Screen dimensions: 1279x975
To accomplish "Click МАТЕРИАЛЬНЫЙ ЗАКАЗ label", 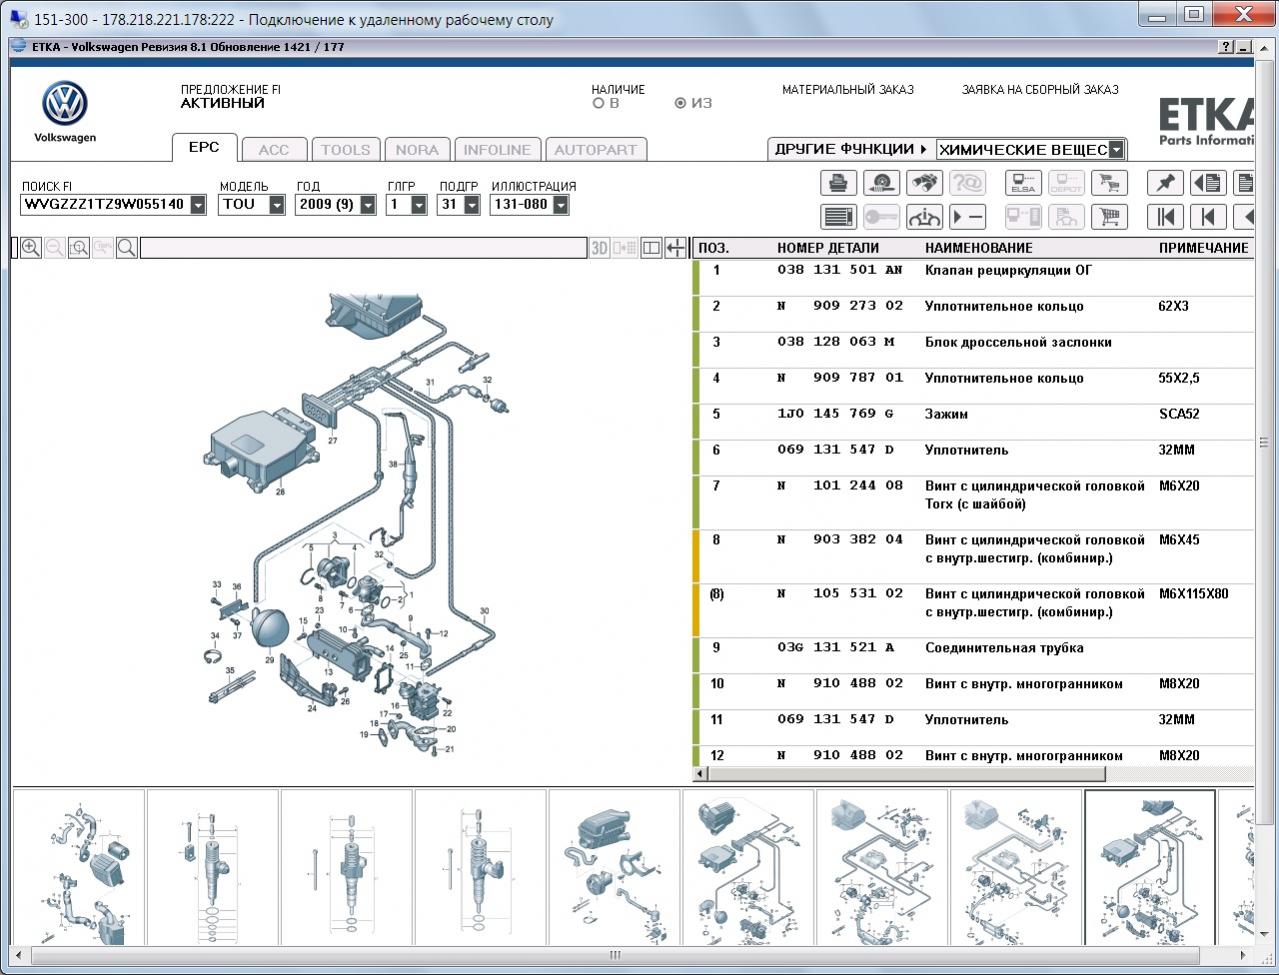I will [848, 90].
